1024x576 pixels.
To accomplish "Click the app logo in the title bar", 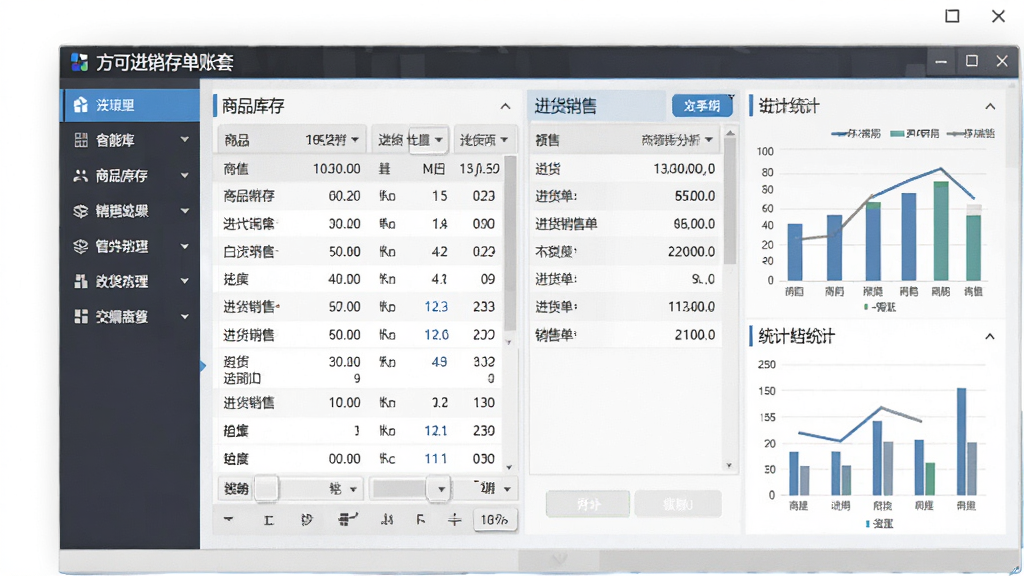I will [x=79, y=62].
